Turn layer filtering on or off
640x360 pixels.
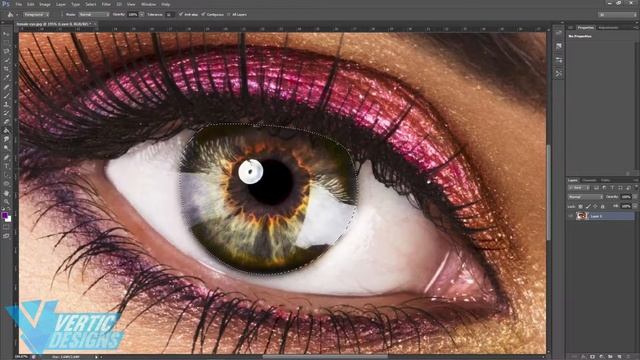pos(636,188)
